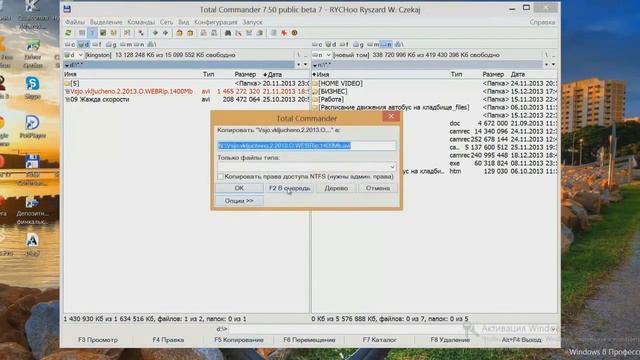This screenshot has width=640, height=360.
Task: Open the Сеть menu
Action: pyautogui.click(x=166, y=22)
